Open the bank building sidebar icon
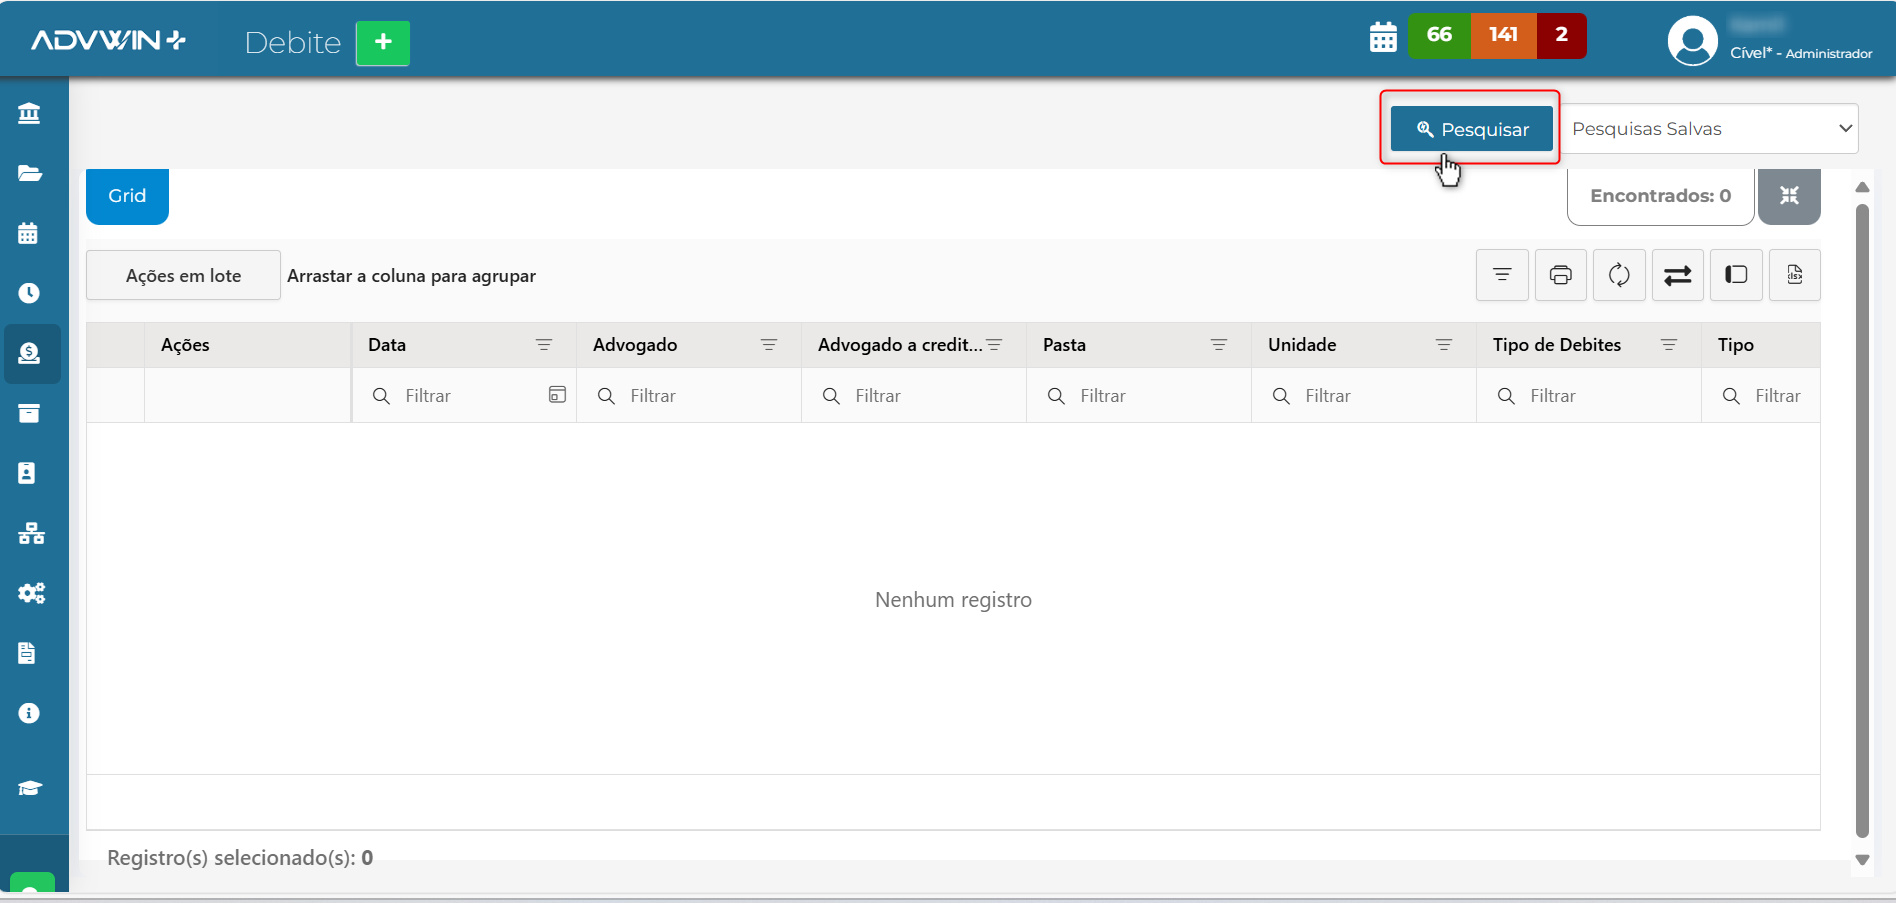The height and width of the screenshot is (903, 1896). pyautogui.click(x=29, y=113)
